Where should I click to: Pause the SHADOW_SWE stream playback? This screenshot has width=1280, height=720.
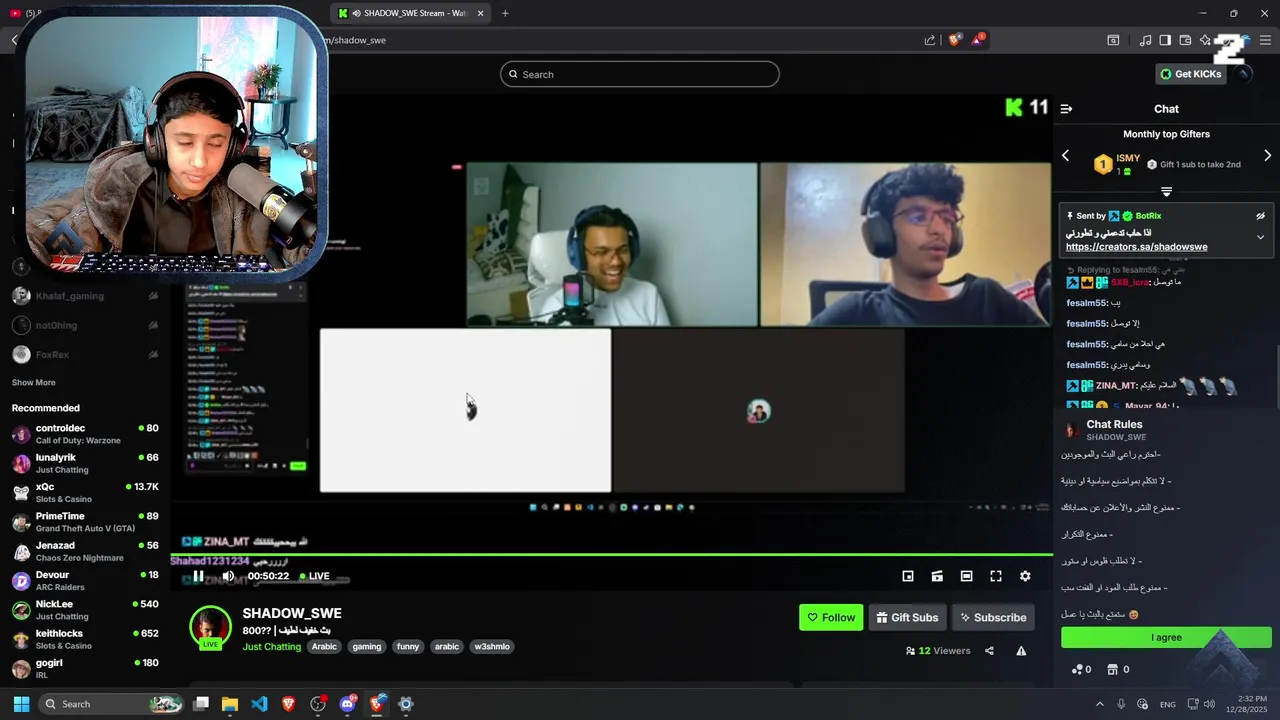tap(198, 576)
